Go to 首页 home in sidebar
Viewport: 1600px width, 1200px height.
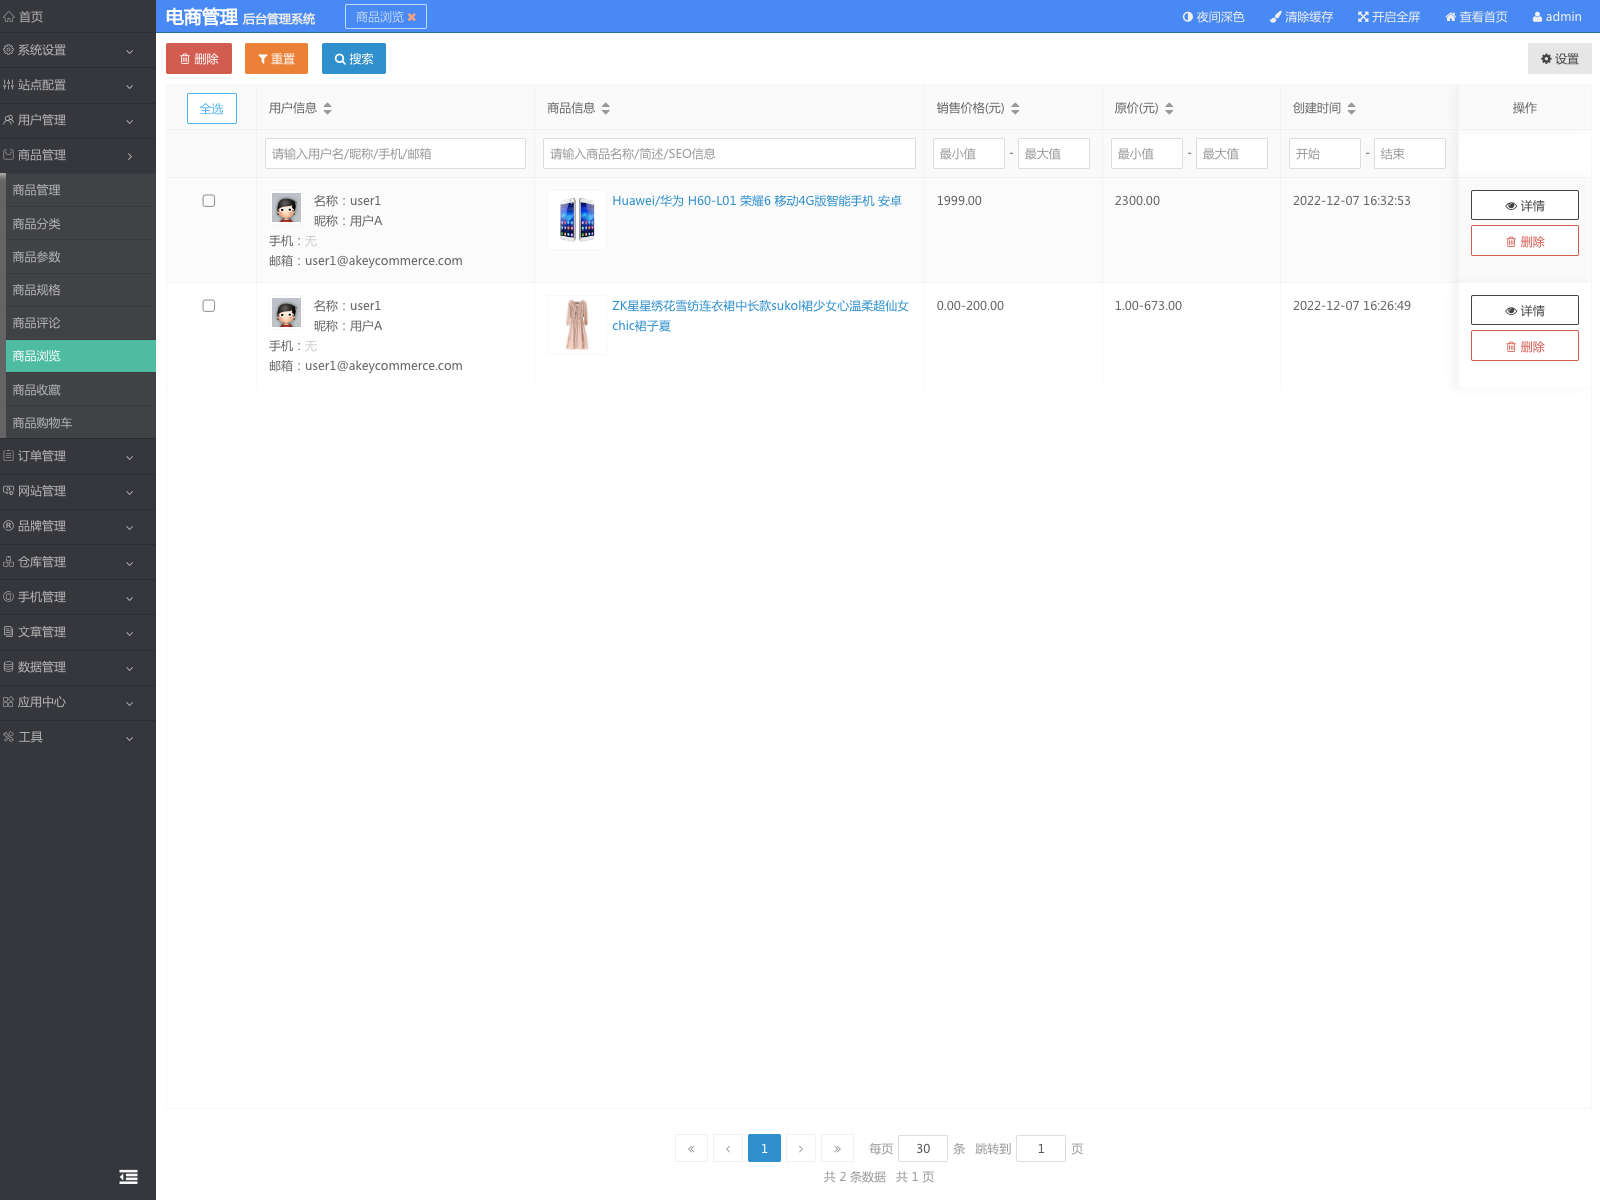(x=78, y=17)
